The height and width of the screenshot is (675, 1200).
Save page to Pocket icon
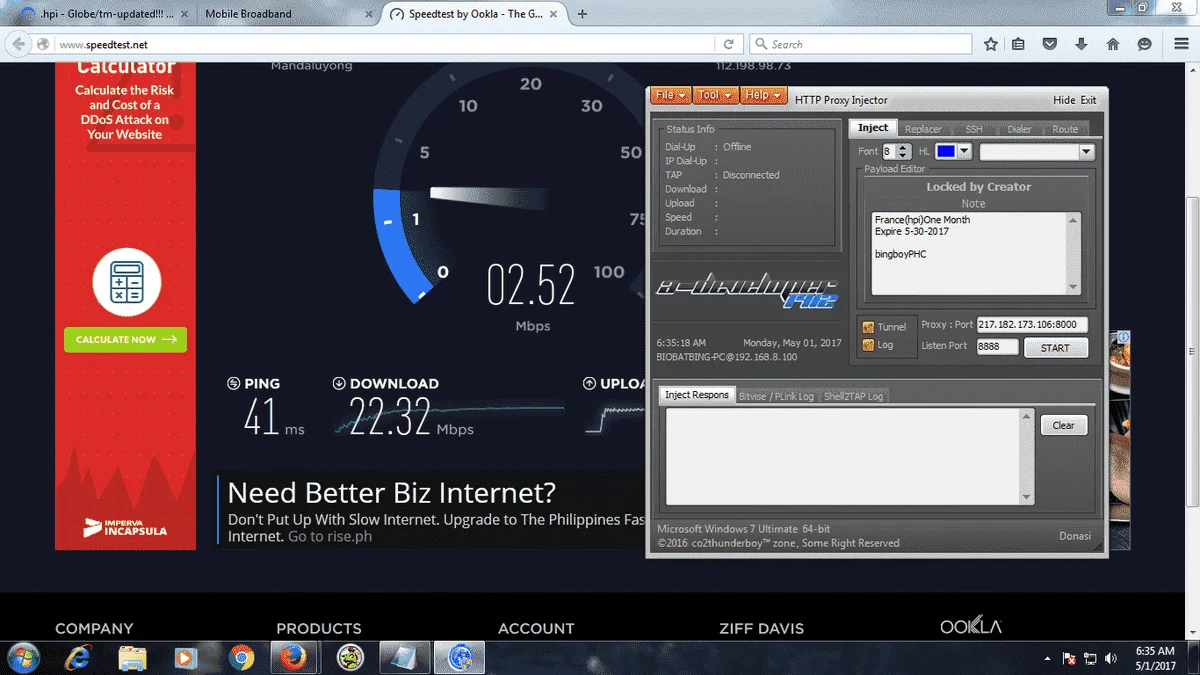pos(1050,44)
